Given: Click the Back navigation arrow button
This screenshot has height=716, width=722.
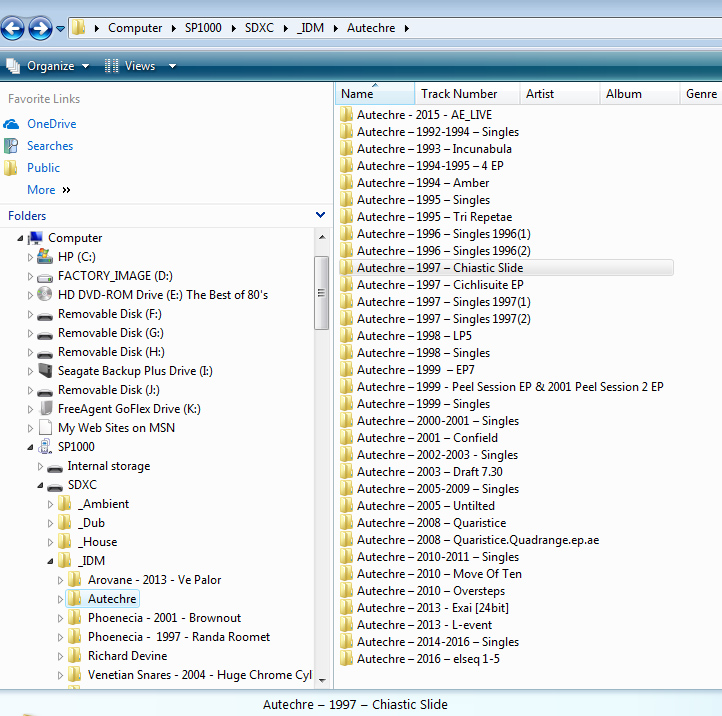Looking at the screenshot, I should click(13, 28).
